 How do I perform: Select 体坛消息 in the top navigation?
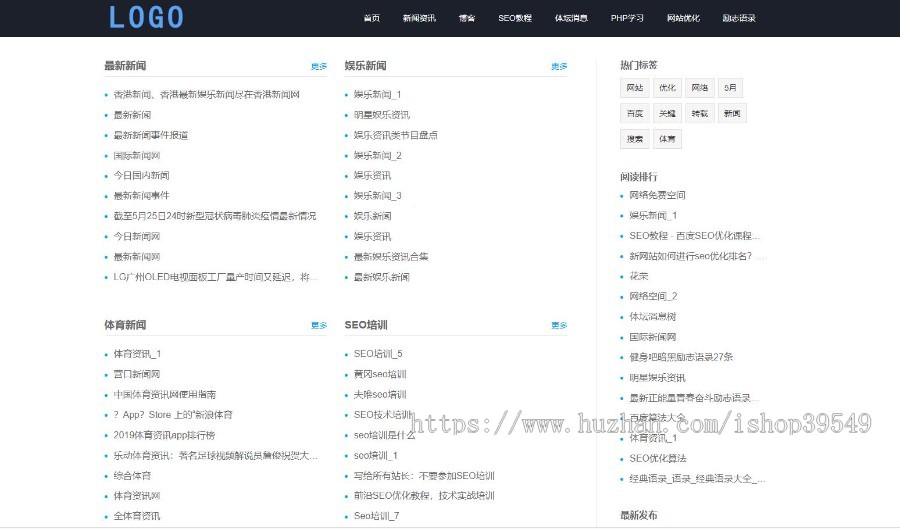tap(571, 18)
